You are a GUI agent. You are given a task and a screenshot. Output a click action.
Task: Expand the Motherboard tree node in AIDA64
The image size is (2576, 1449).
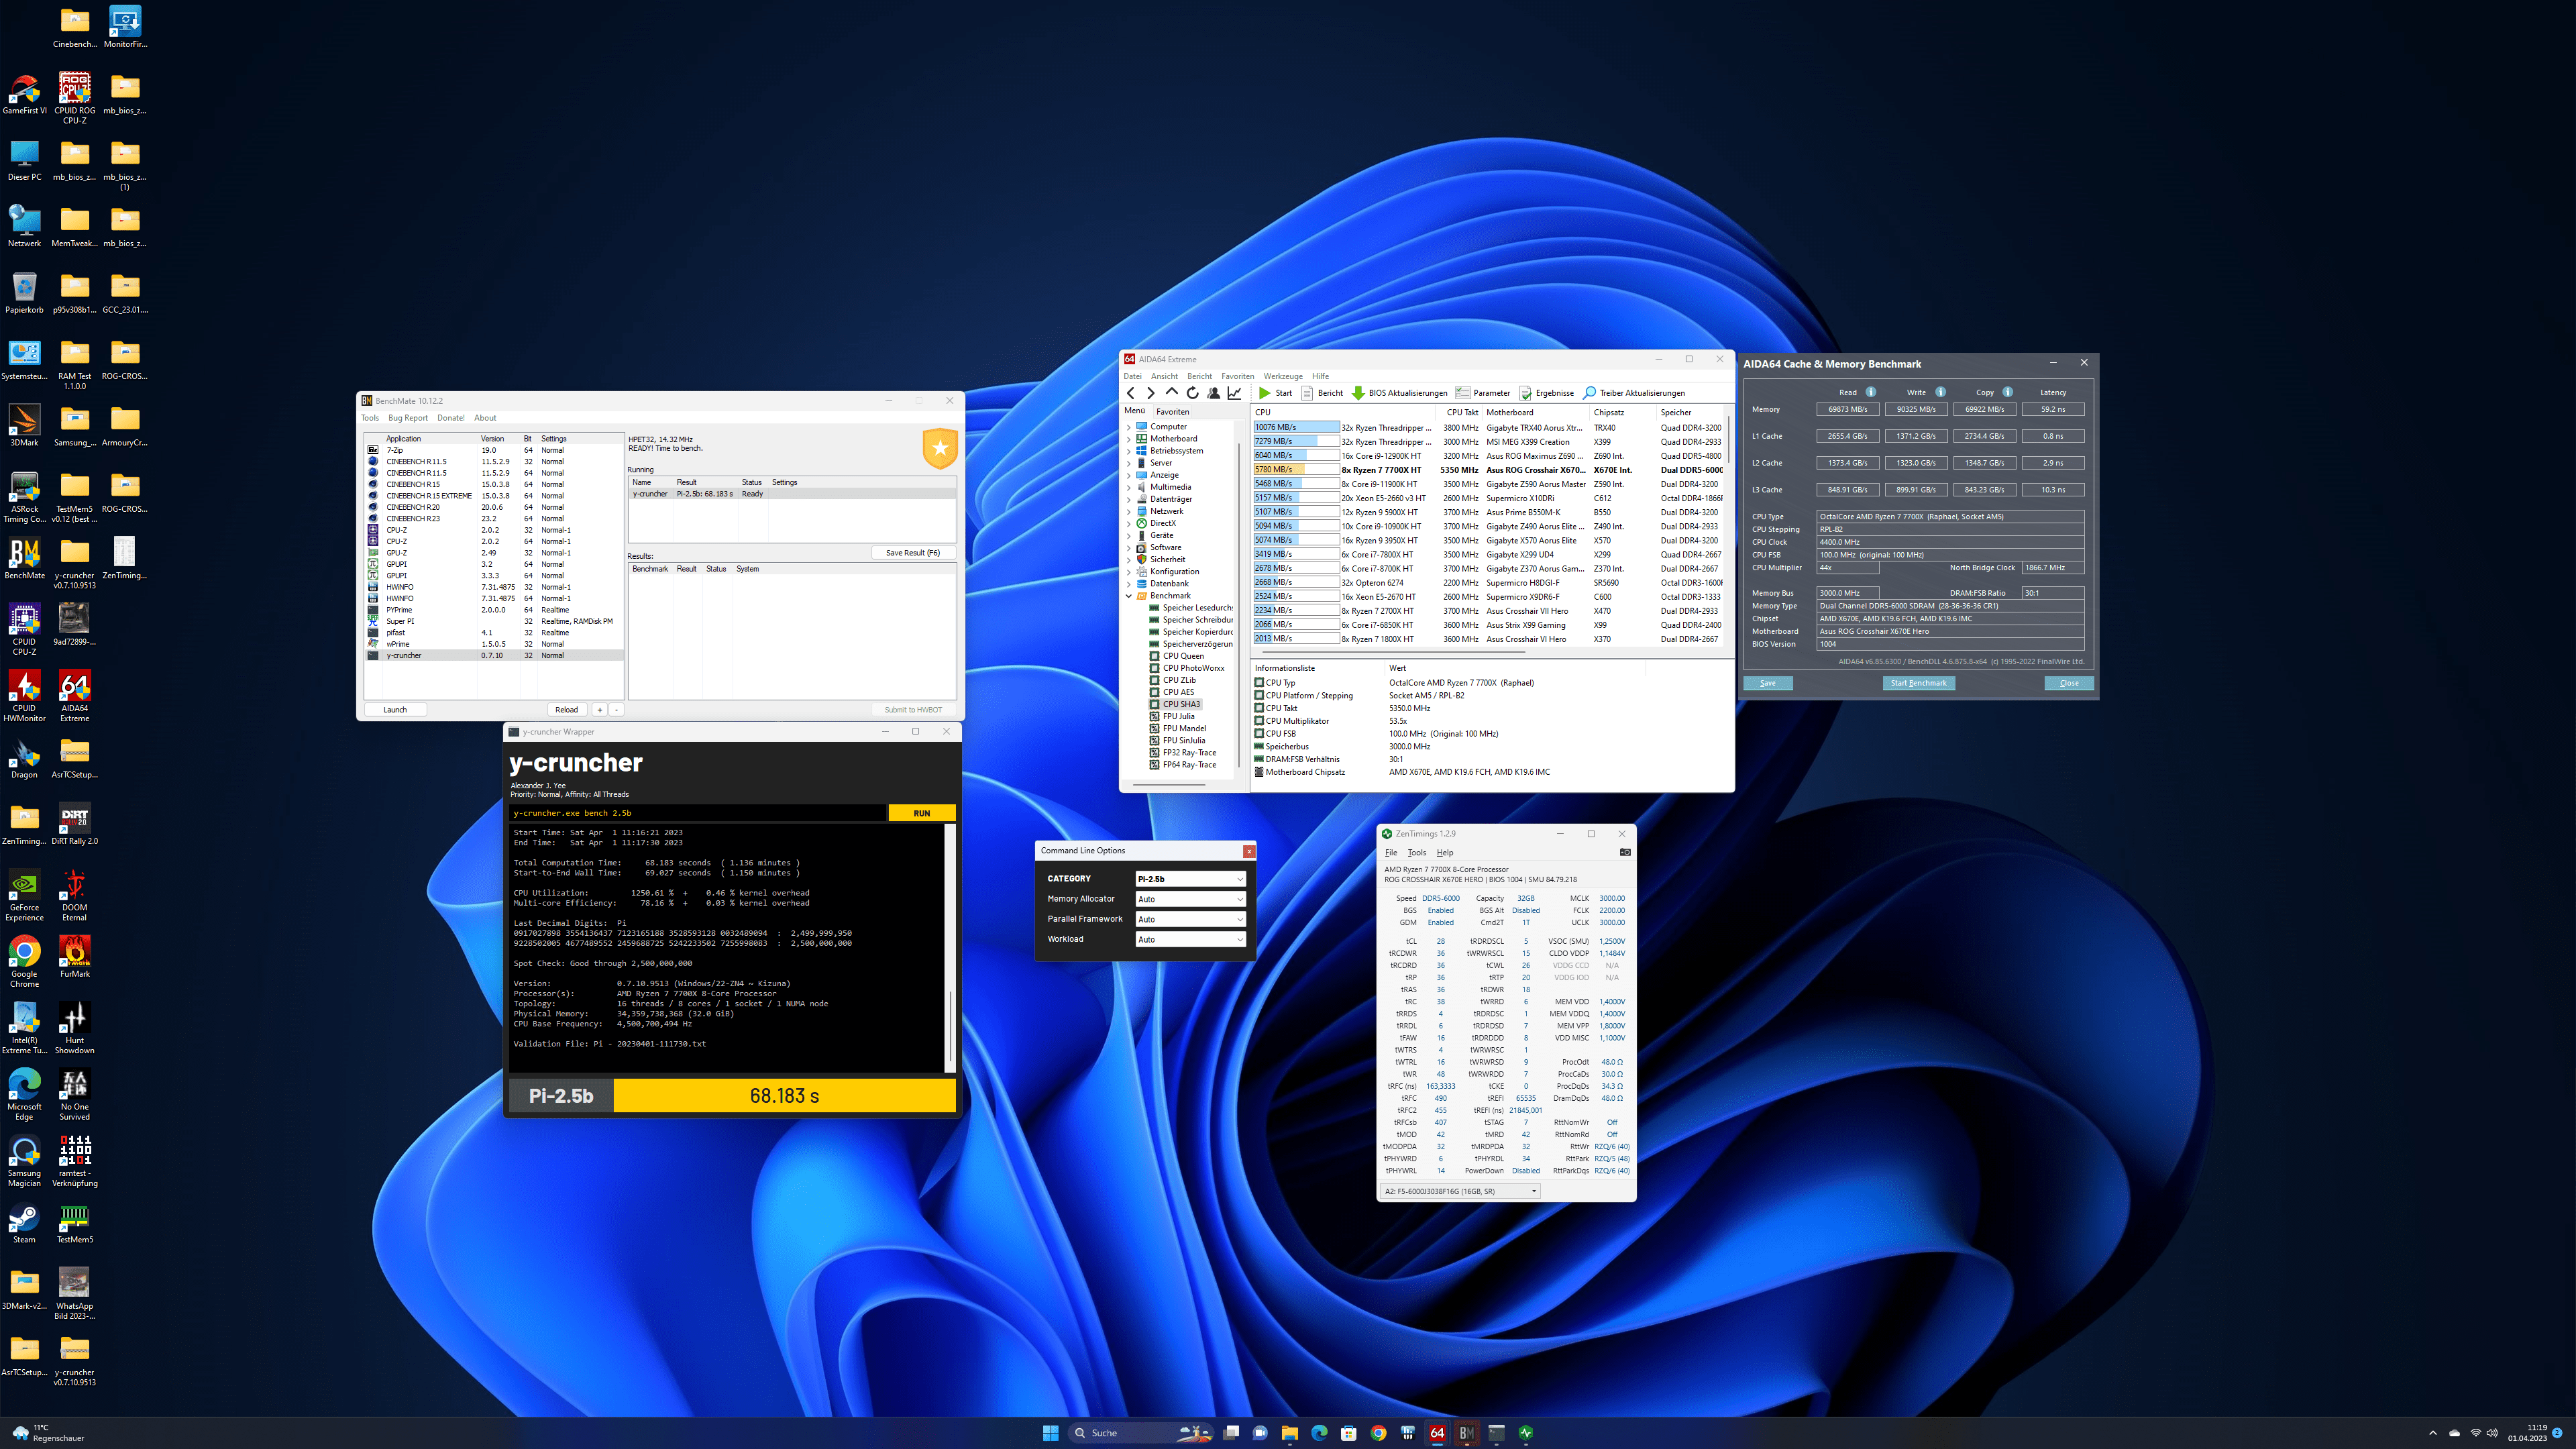coord(1130,439)
